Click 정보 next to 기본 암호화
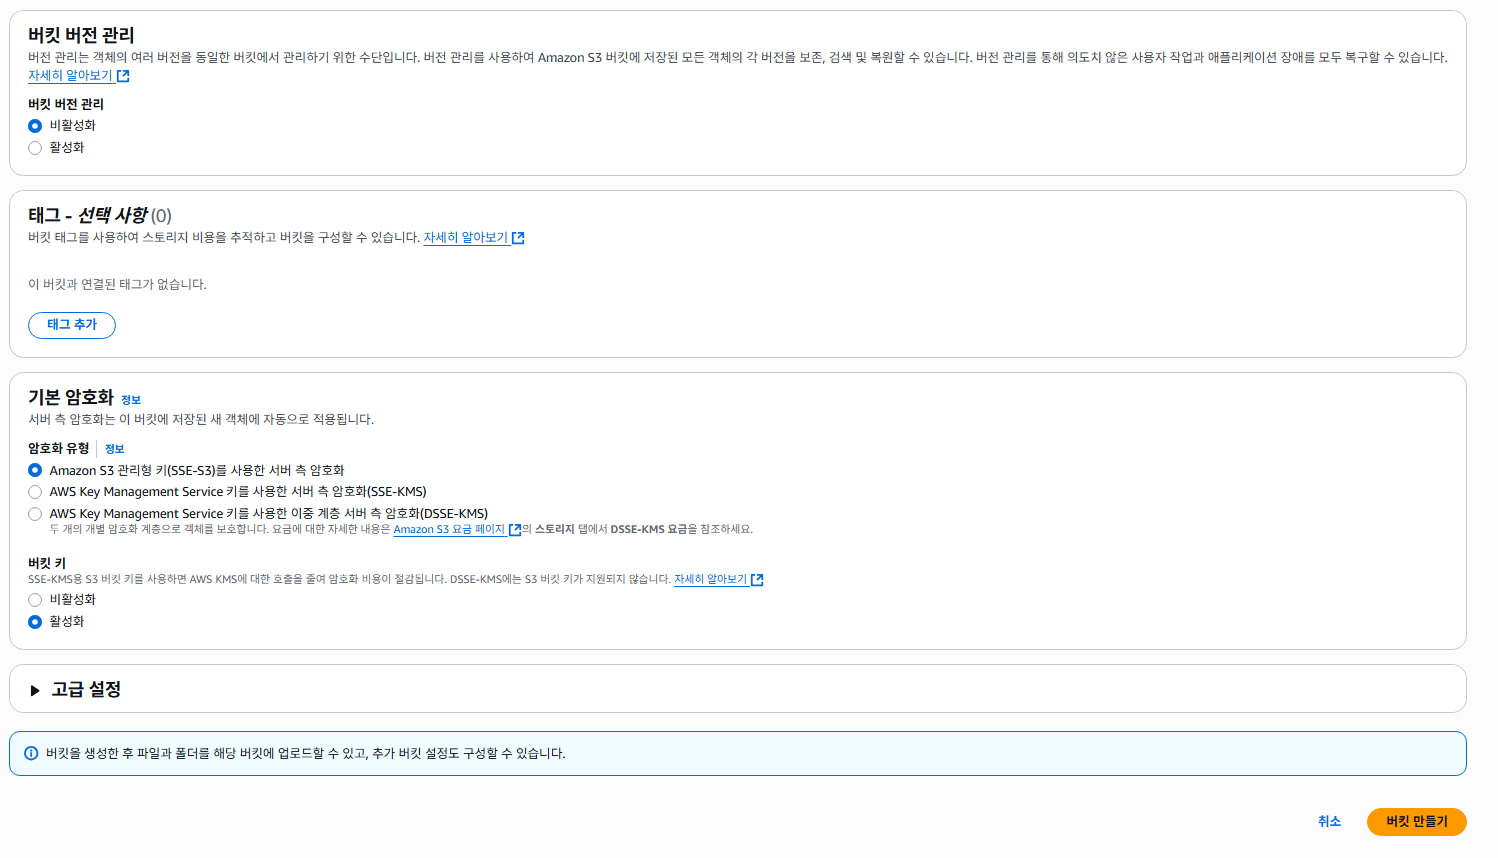 130,399
